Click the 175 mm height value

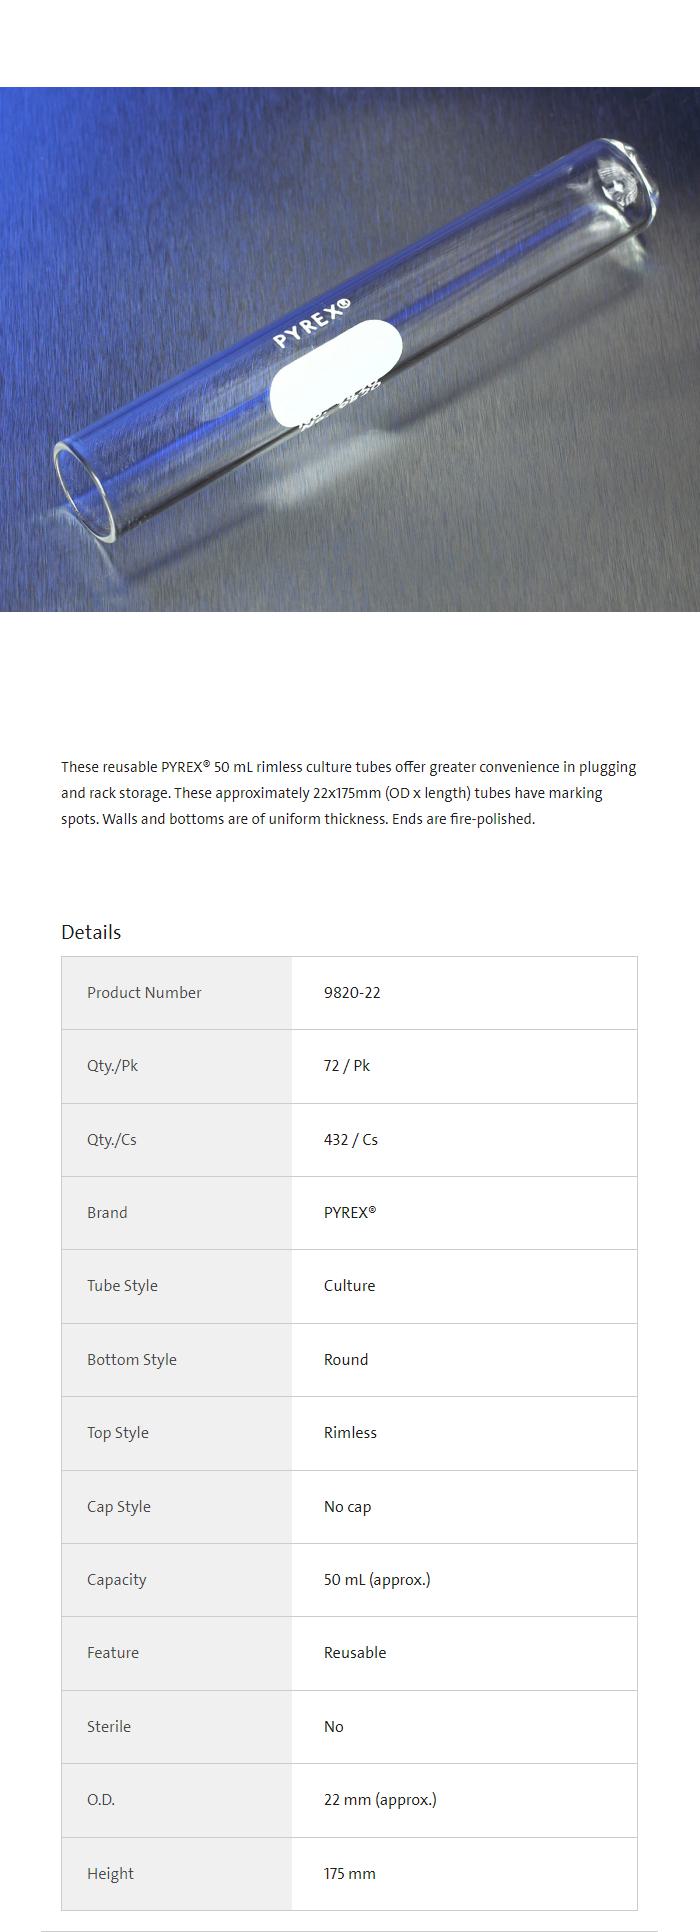point(350,1874)
